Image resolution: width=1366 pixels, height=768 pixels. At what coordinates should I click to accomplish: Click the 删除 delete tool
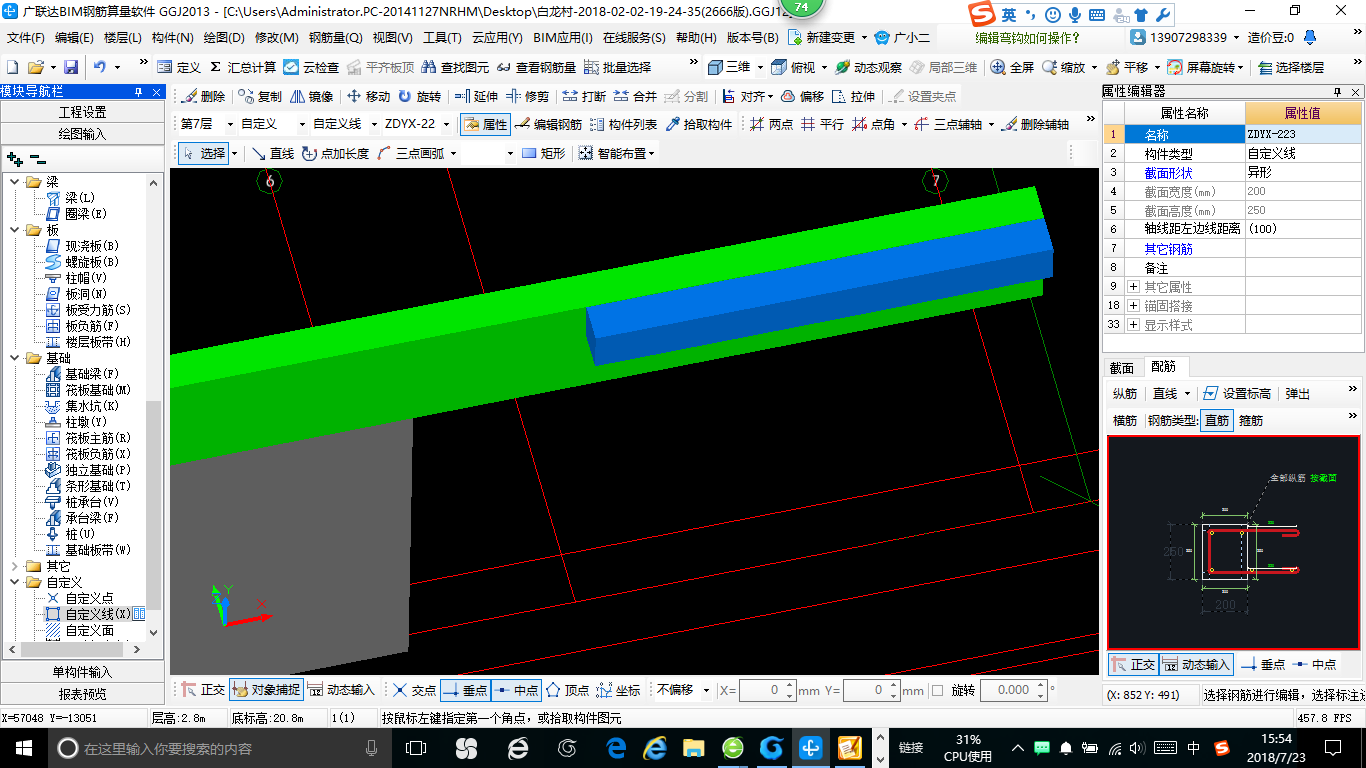(x=203, y=96)
